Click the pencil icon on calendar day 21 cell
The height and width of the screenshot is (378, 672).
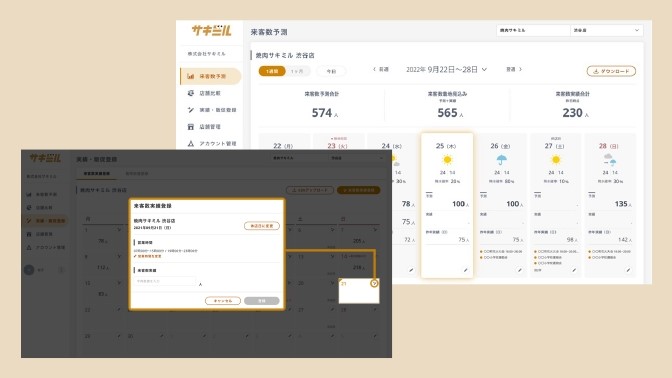(x=374, y=283)
